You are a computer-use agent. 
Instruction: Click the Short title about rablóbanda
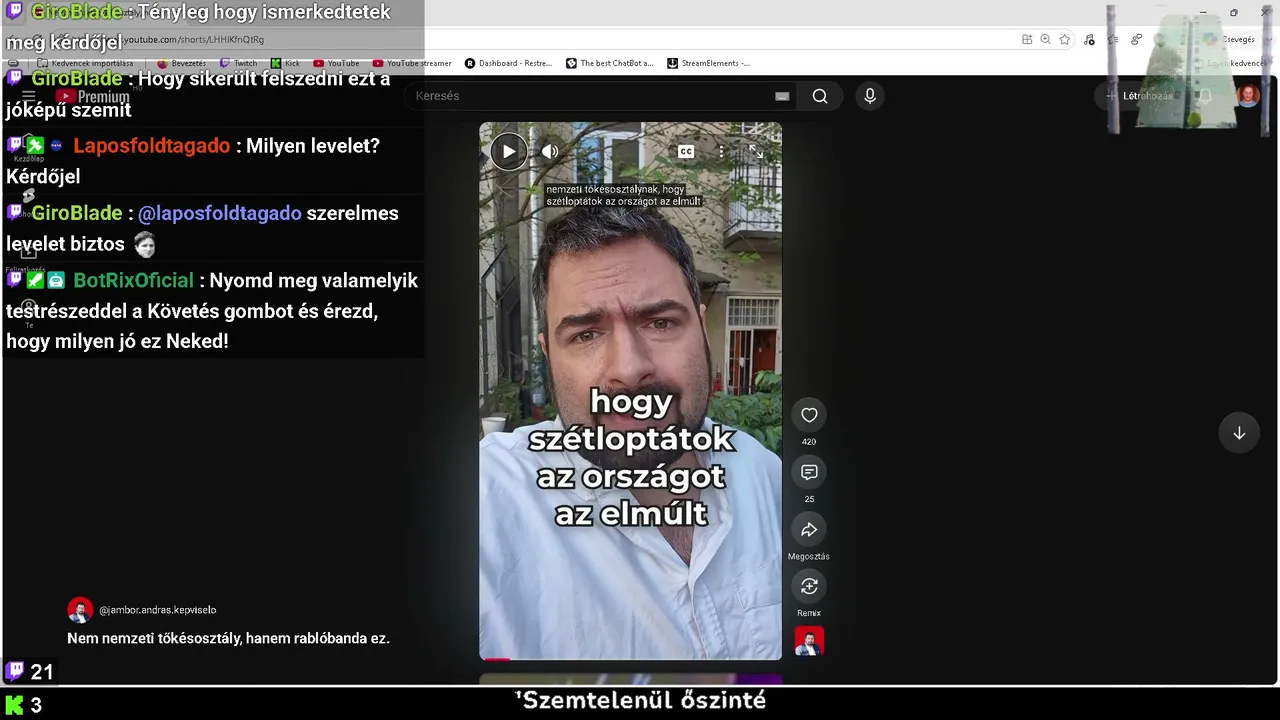point(228,638)
